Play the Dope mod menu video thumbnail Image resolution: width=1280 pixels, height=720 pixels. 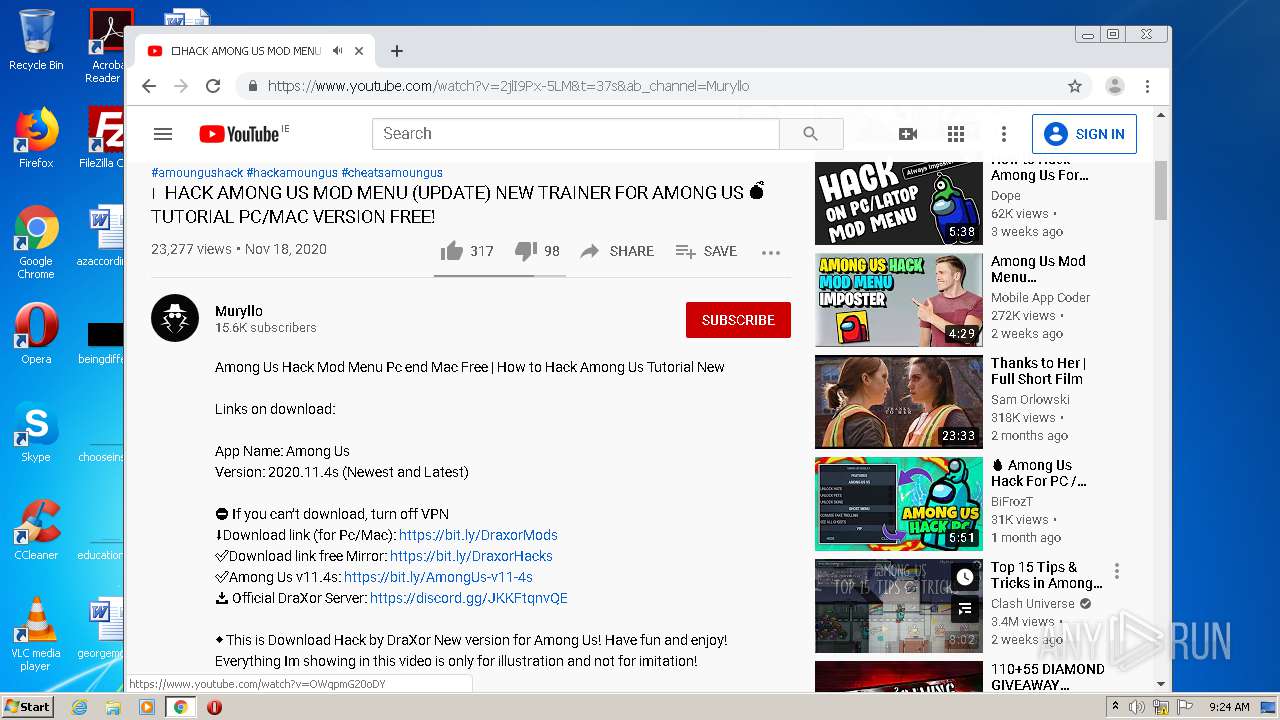[899, 203]
